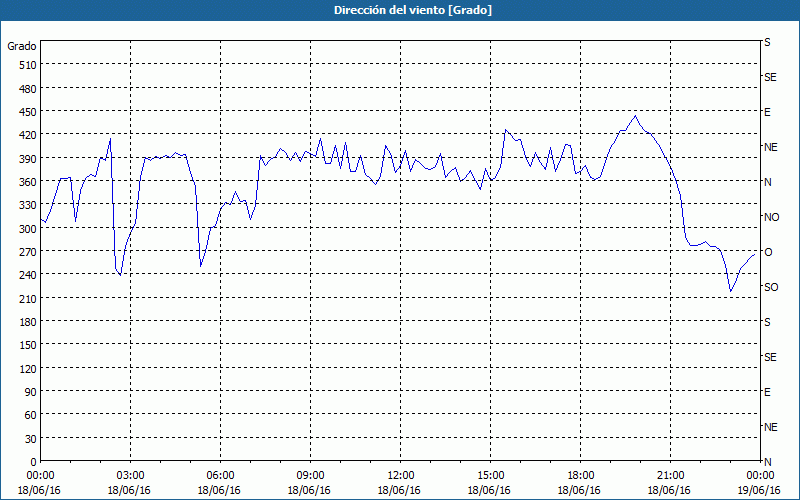
Task: Click the 'N' compass label level with 360
Action: (767, 182)
